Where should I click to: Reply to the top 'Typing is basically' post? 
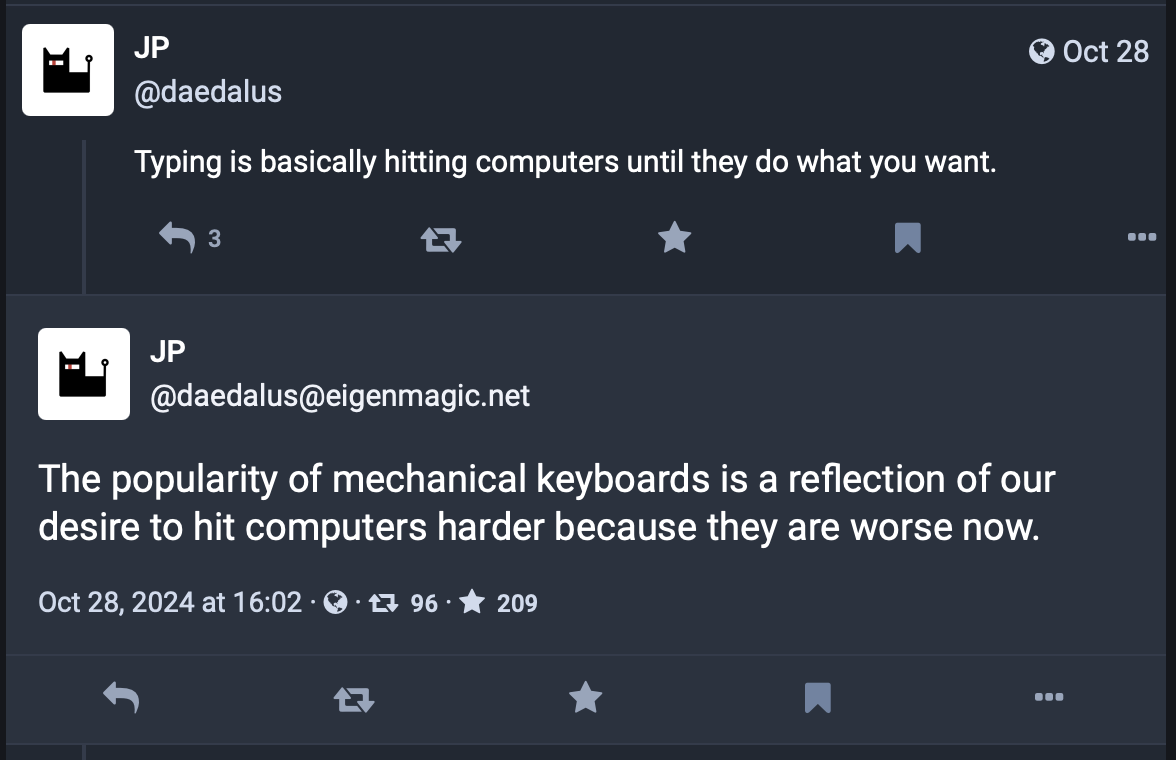[177, 237]
